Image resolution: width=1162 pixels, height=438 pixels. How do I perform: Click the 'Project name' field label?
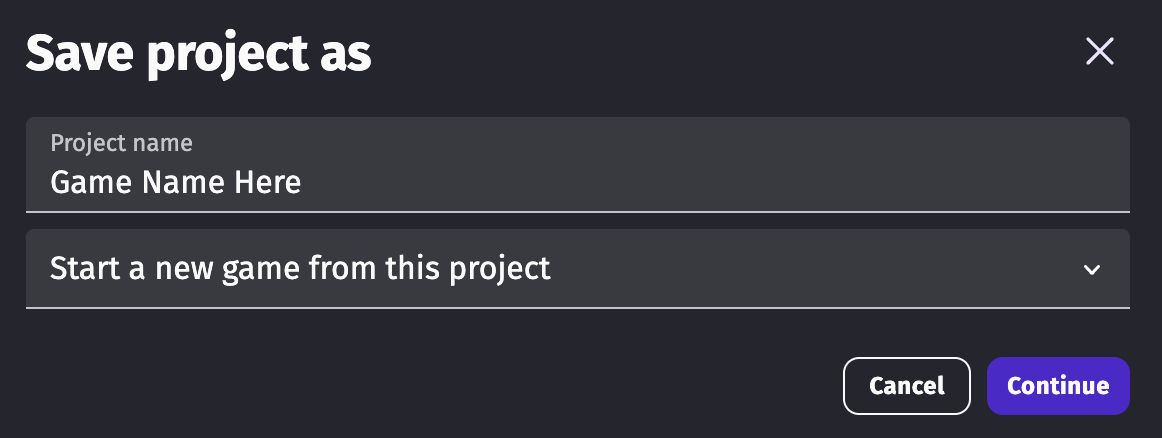pyautogui.click(x=121, y=143)
